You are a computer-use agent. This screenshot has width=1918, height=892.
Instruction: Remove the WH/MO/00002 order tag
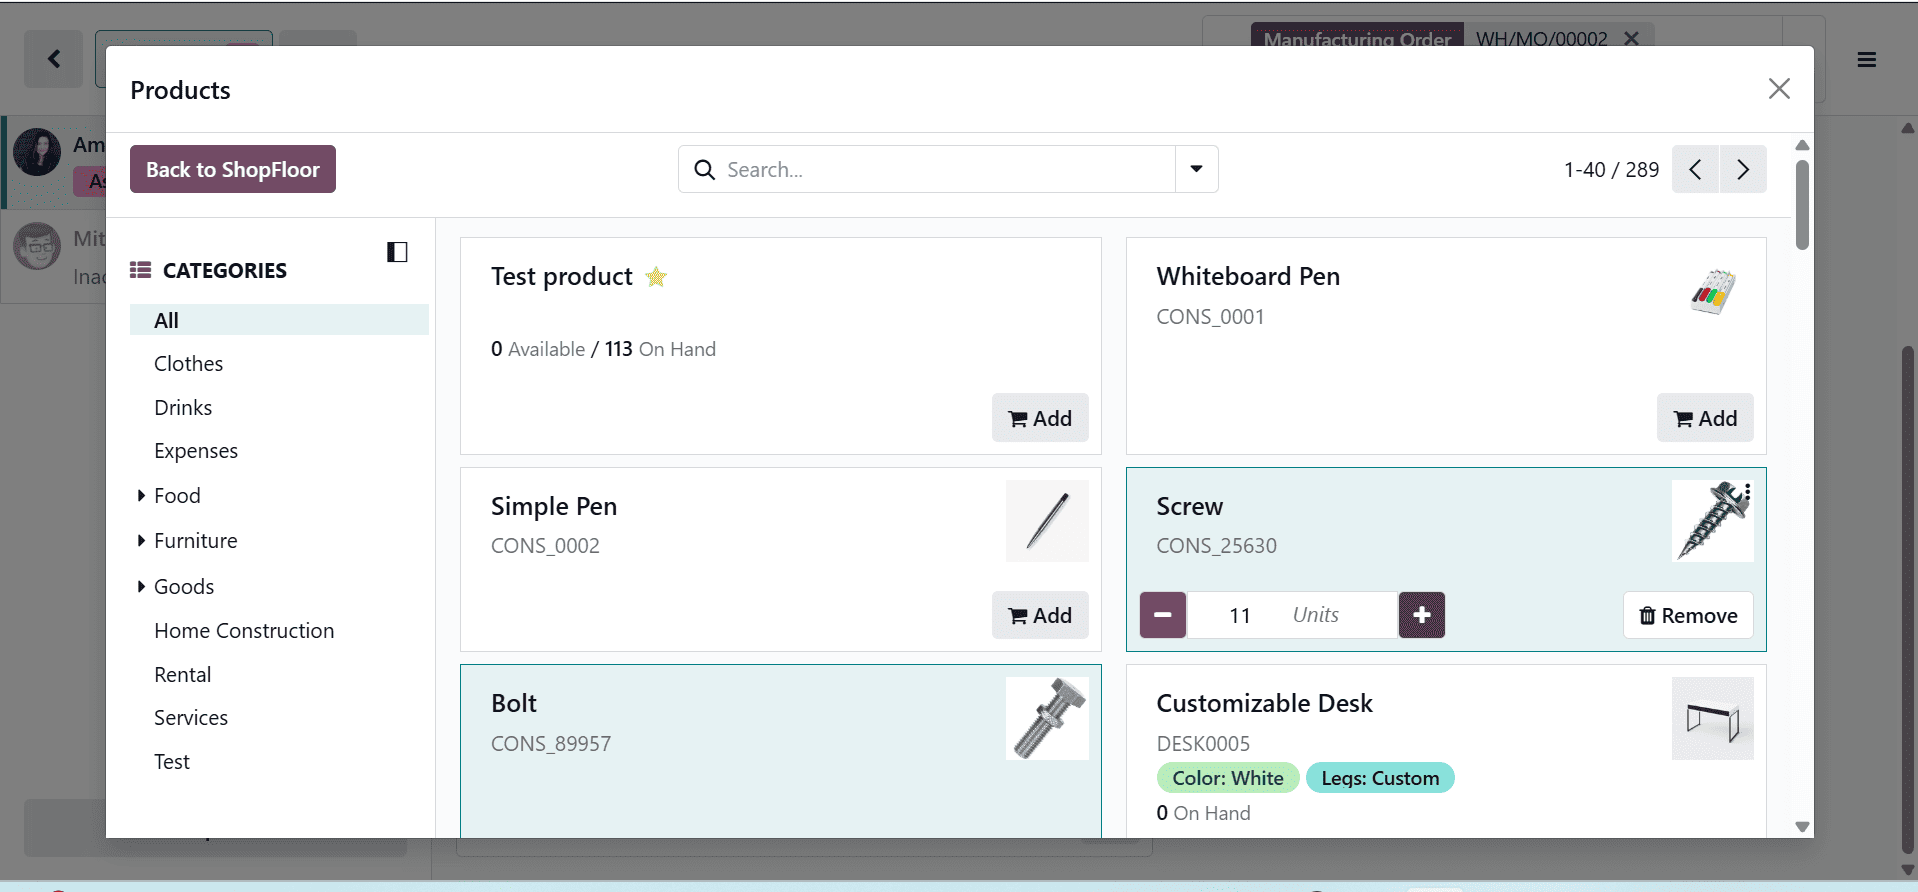click(1631, 39)
